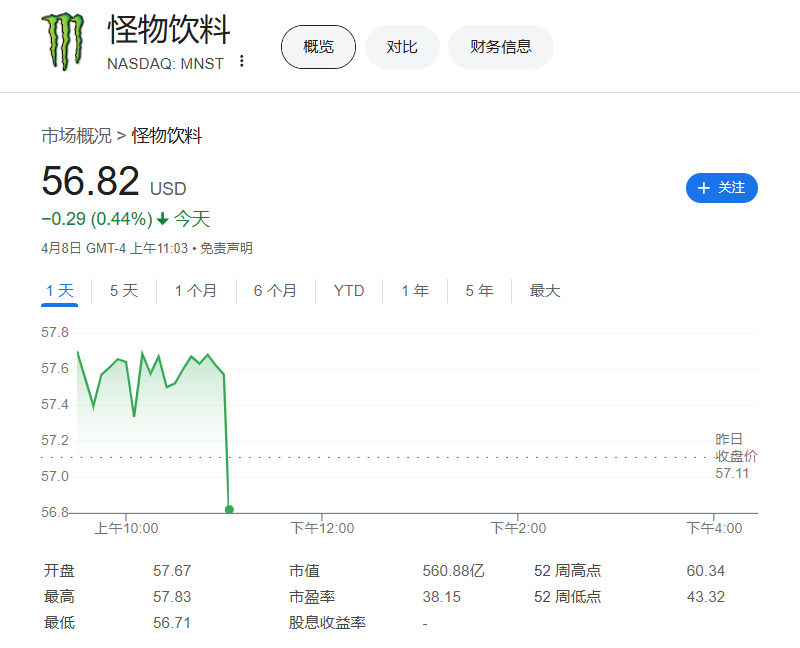This screenshot has height=648, width=800.
Task: Select the 5 年 chart range tab
Action: coord(479,291)
